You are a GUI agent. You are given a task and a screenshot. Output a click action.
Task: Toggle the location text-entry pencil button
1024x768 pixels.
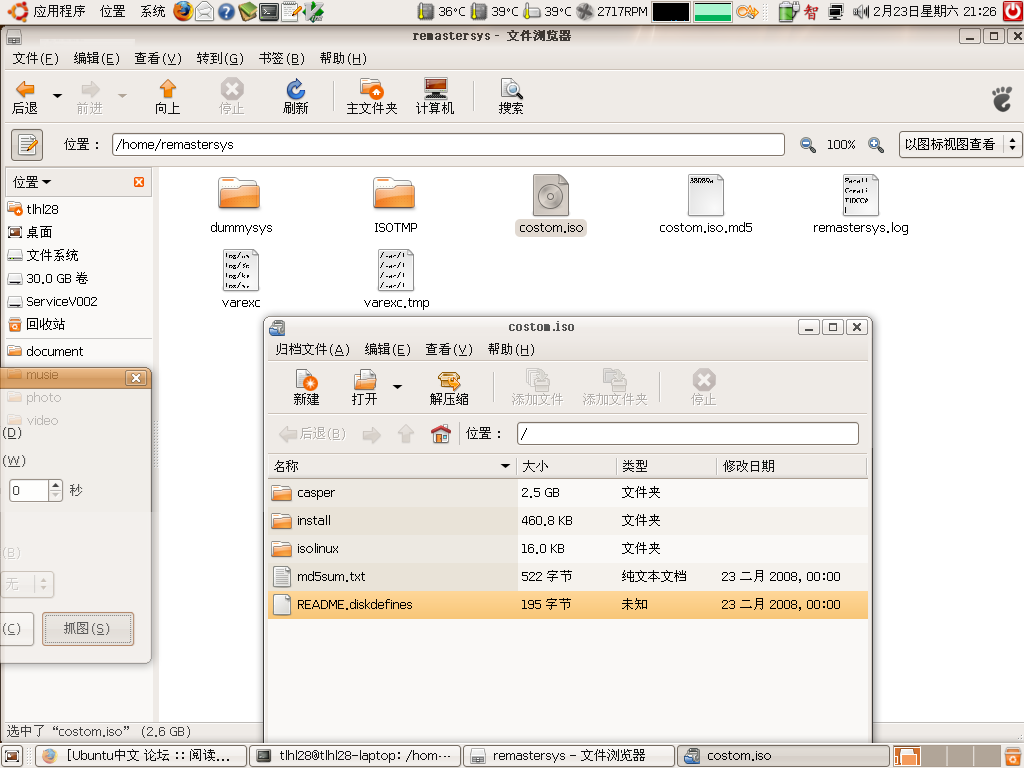click(x=27, y=144)
